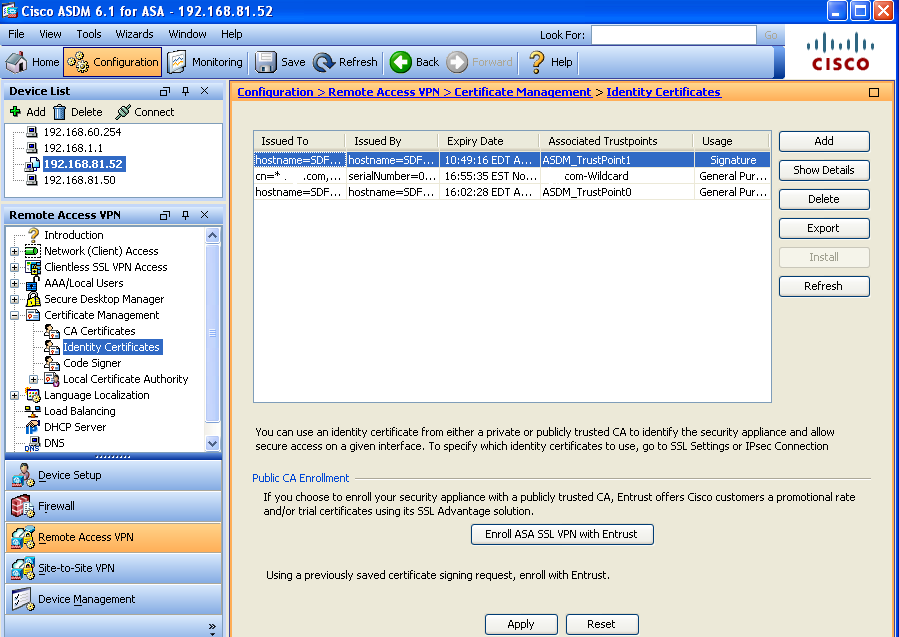Click the Export button
This screenshot has height=637, width=899.
pos(824,228)
